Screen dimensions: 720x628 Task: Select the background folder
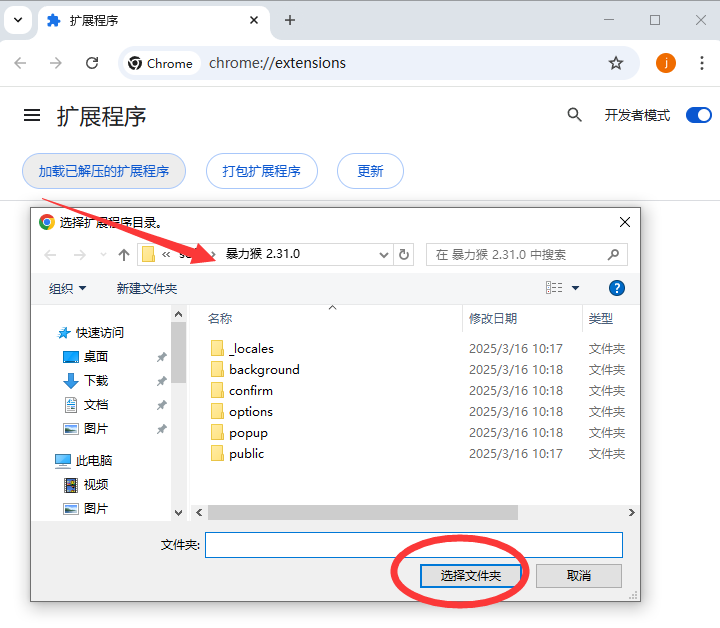pos(255,370)
